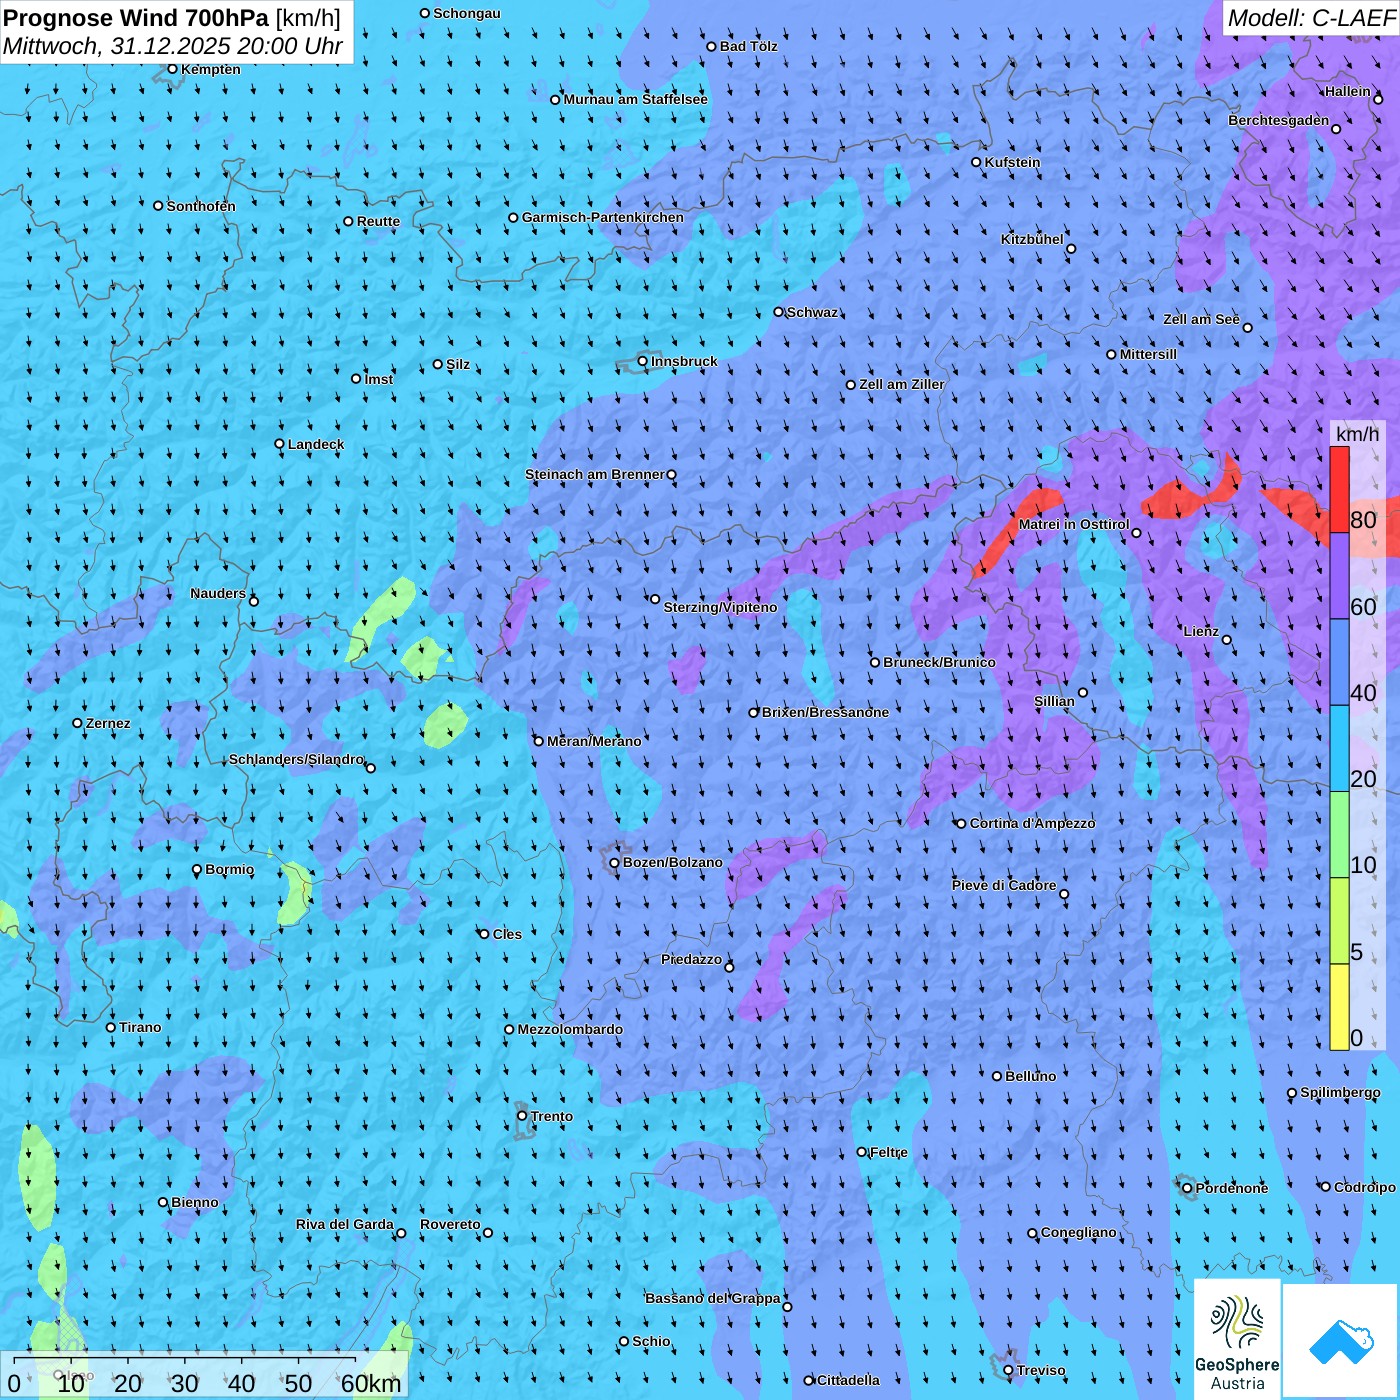This screenshot has height=1400, width=1400.
Task: Click the 'Modell: C-LAEF' label
Action: click(x=1311, y=17)
